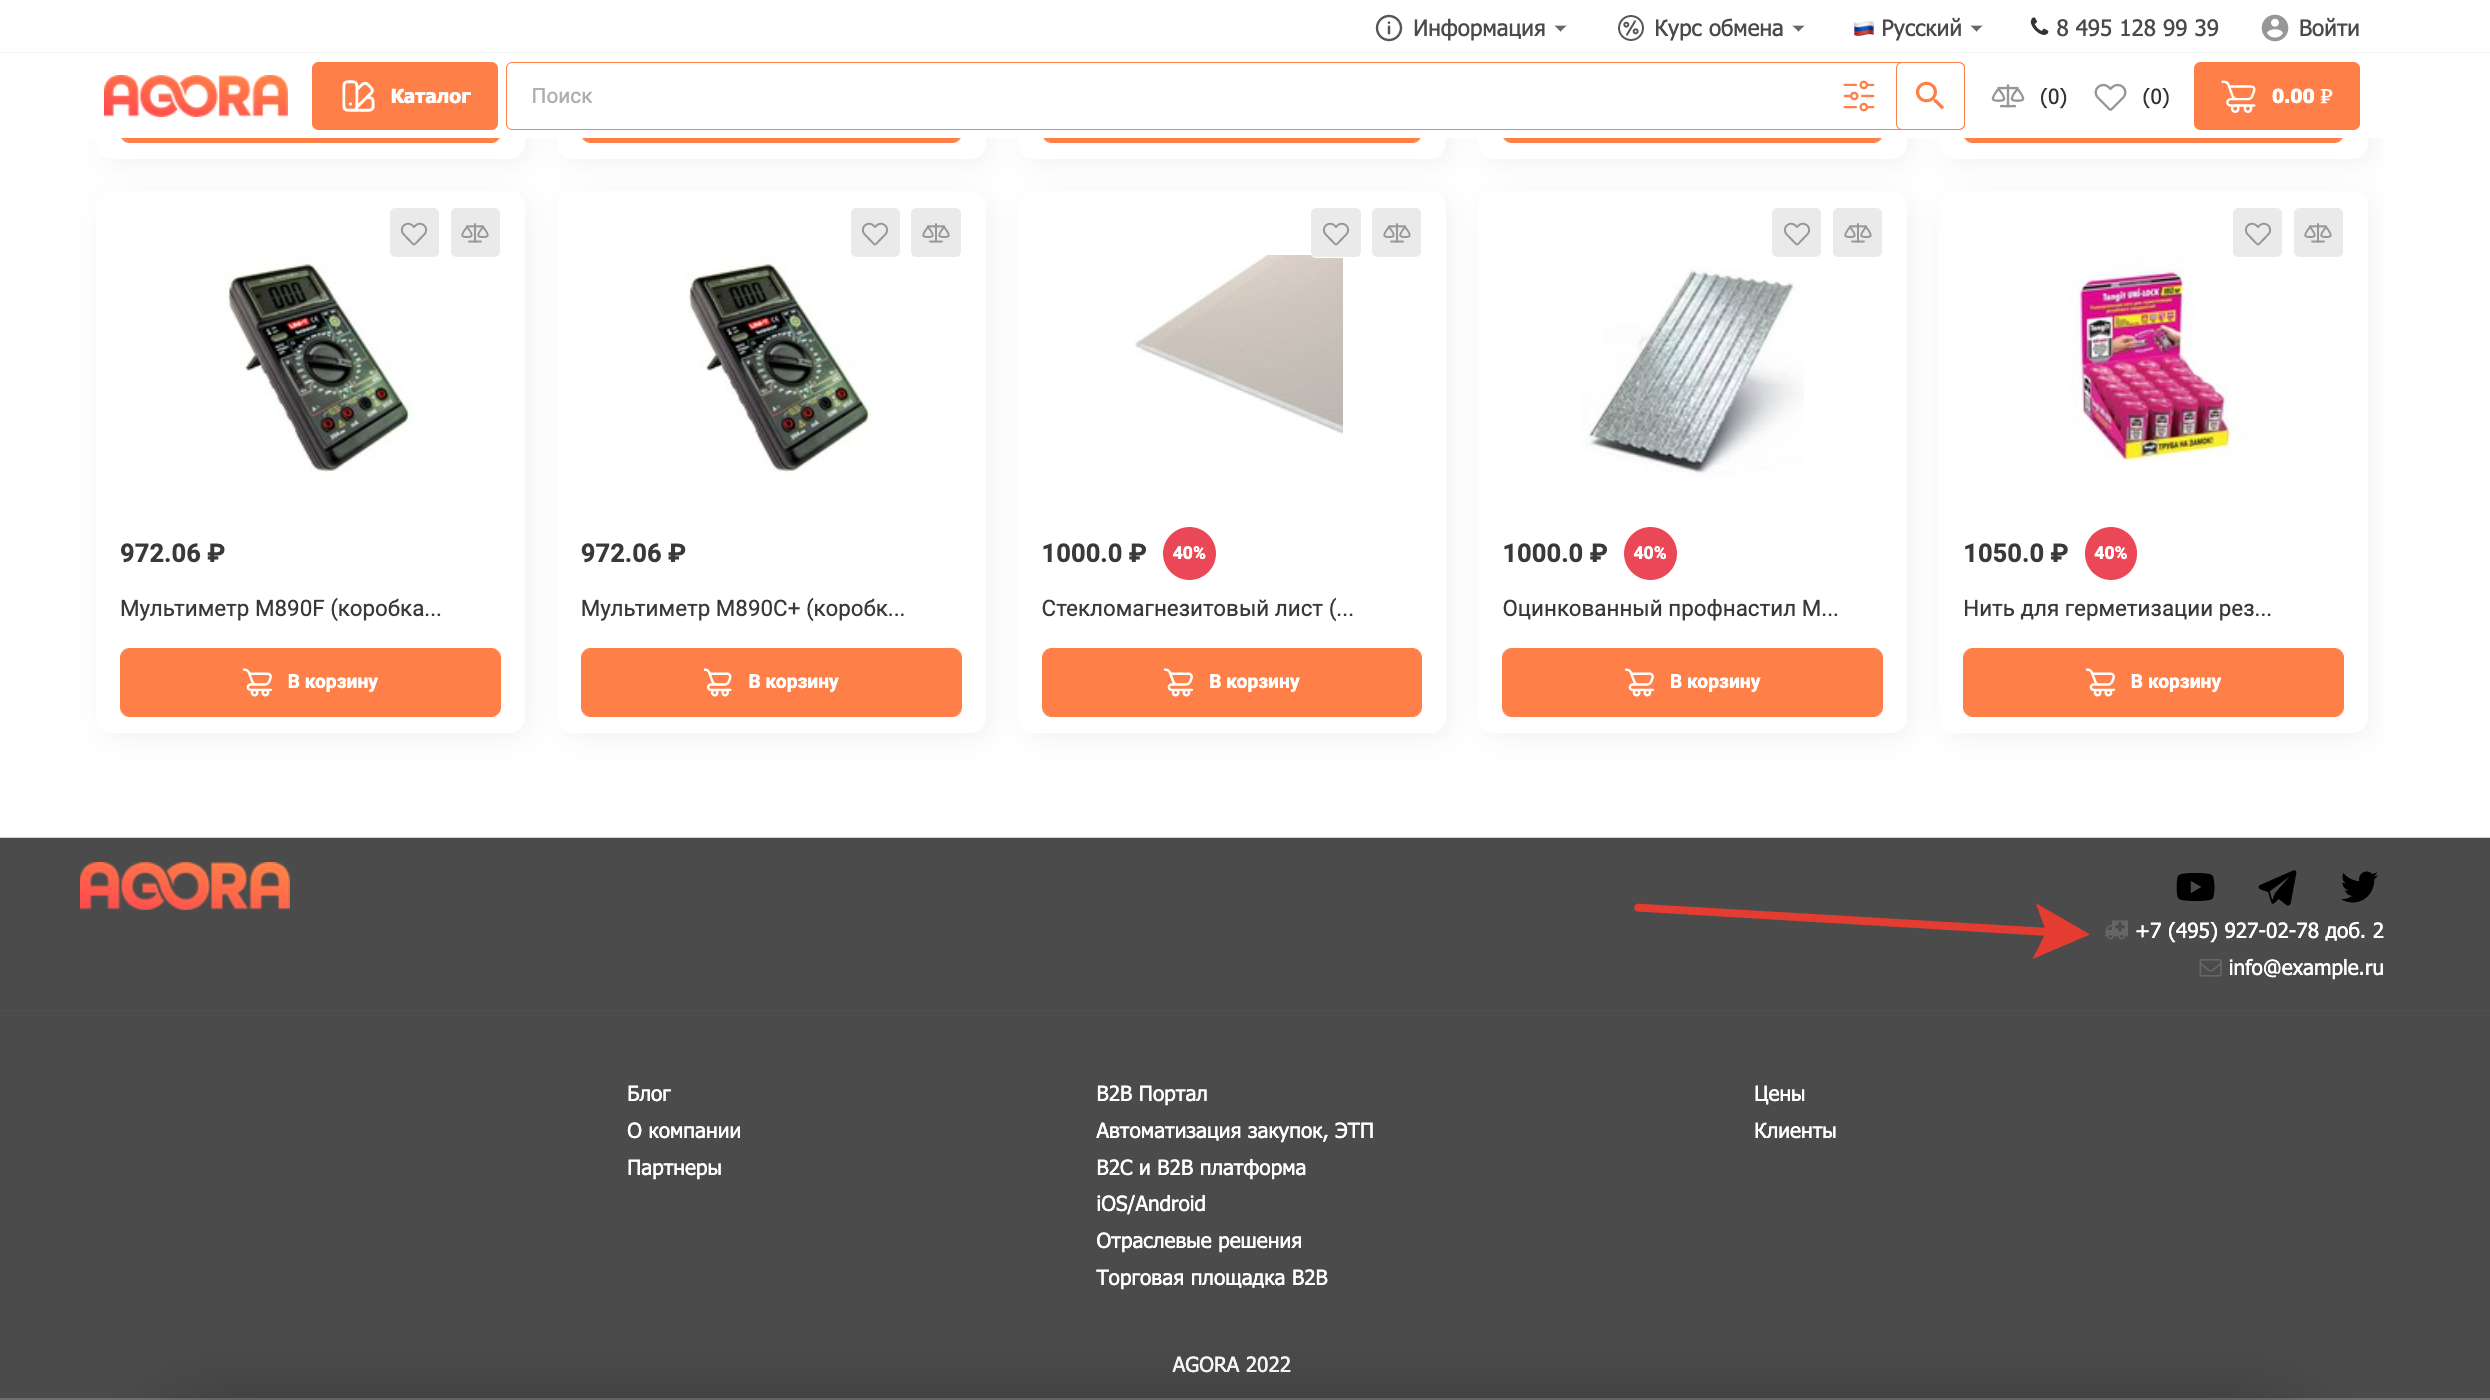This screenshot has height=1400, width=2490.
Task: Open the Русский language selector
Action: (x=1918, y=28)
